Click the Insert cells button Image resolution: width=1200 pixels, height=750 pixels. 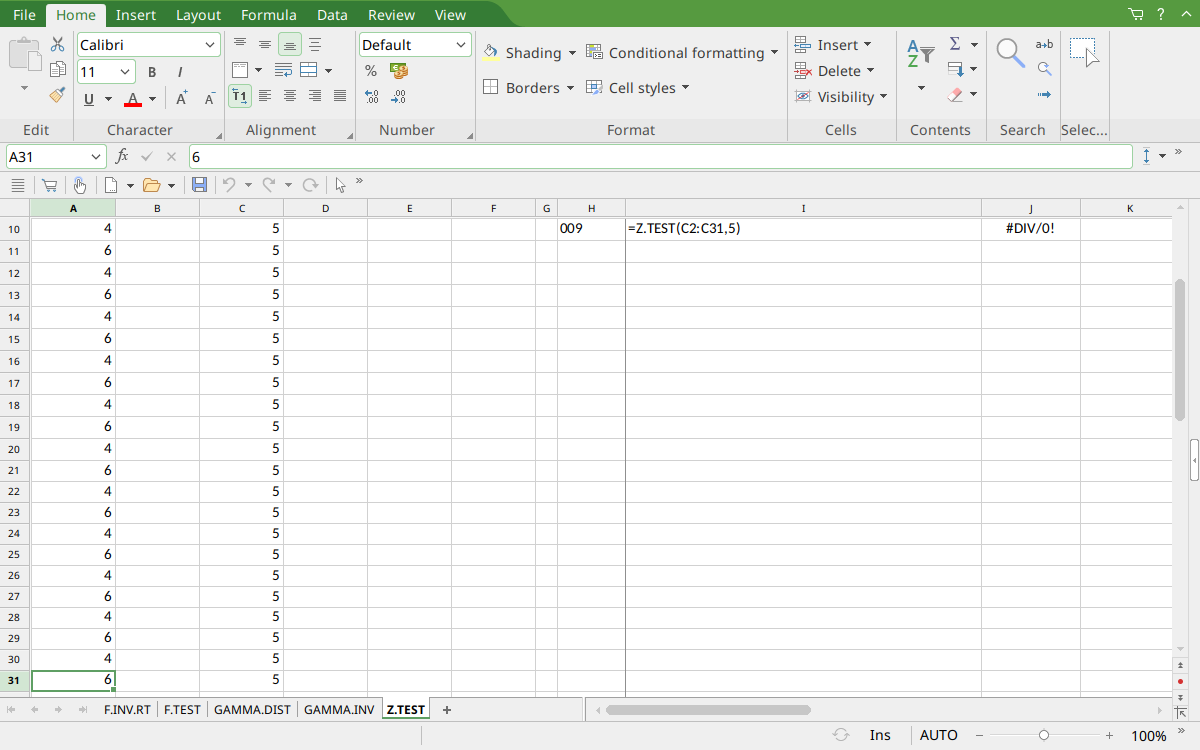pos(833,45)
